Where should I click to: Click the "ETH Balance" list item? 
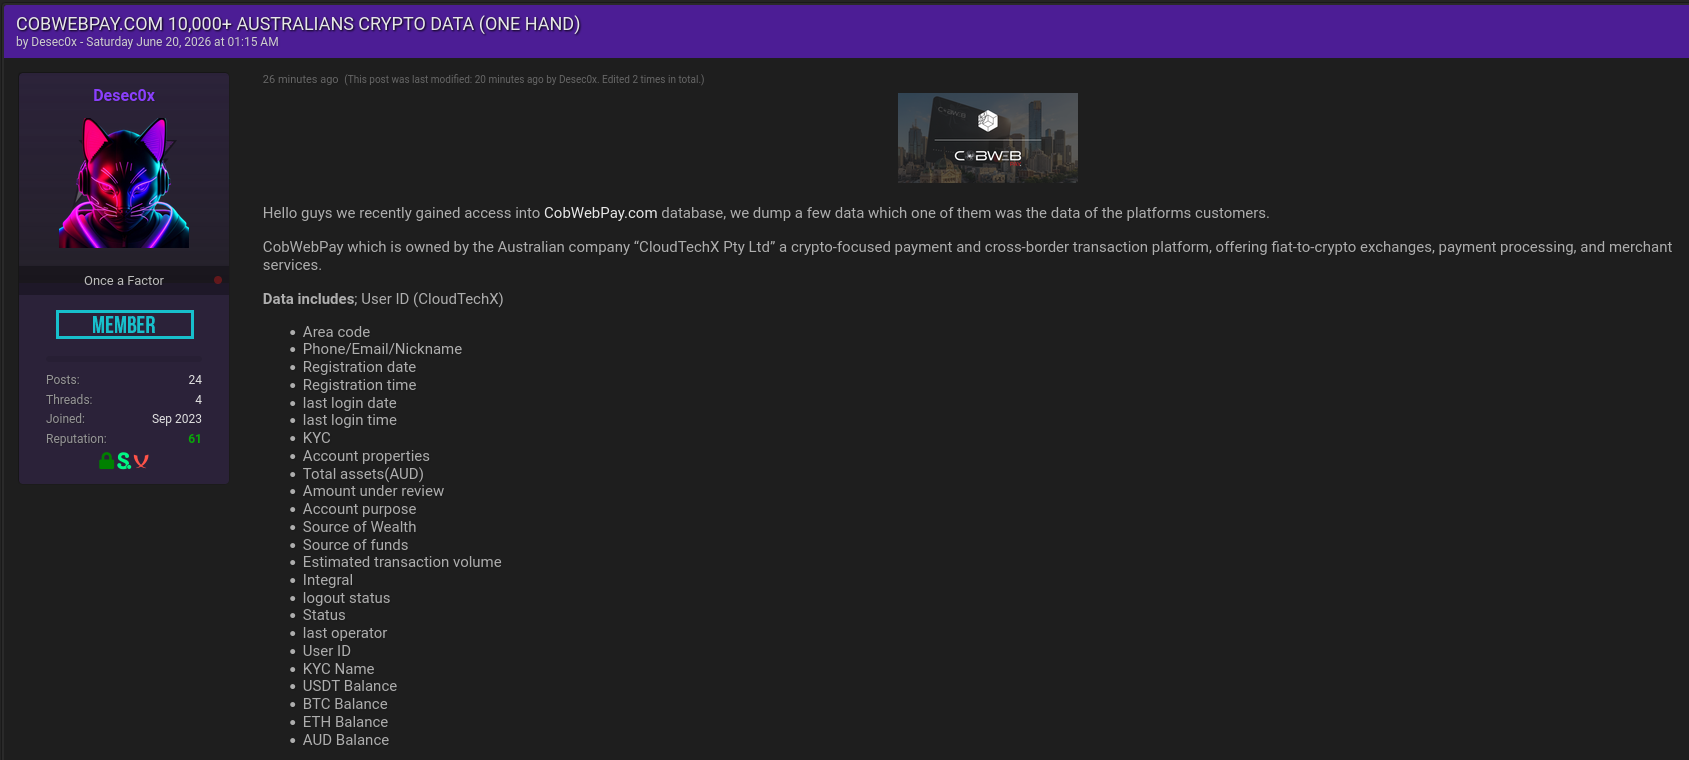coord(345,722)
